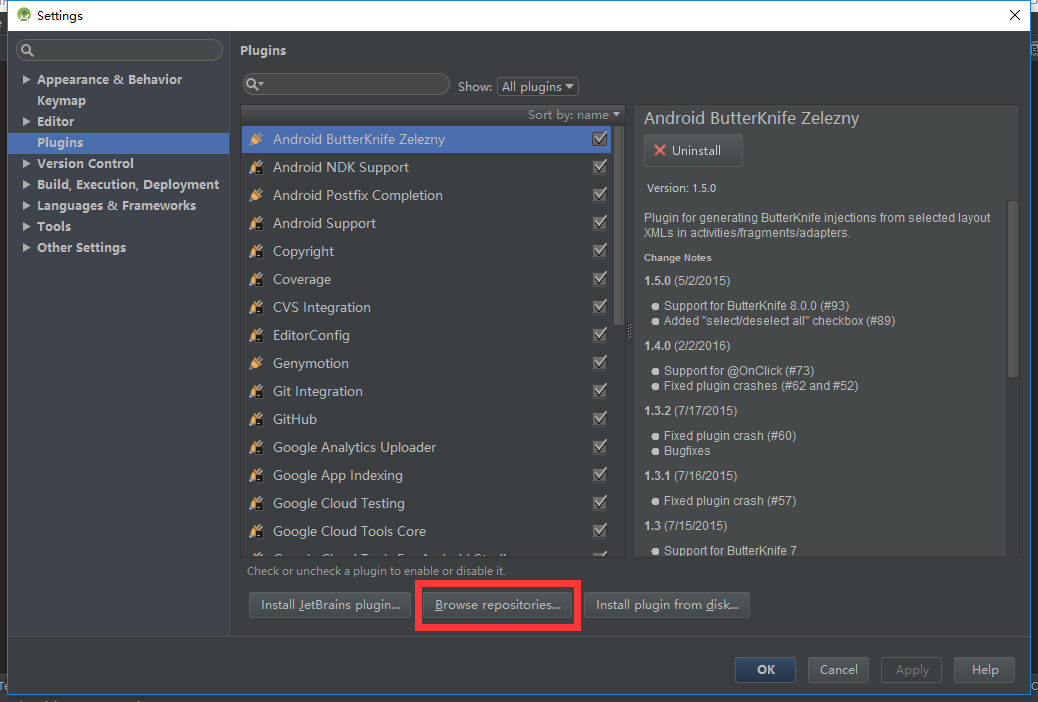Click Install plugin from disk button
This screenshot has width=1038, height=702.
pyautogui.click(x=667, y=605)
